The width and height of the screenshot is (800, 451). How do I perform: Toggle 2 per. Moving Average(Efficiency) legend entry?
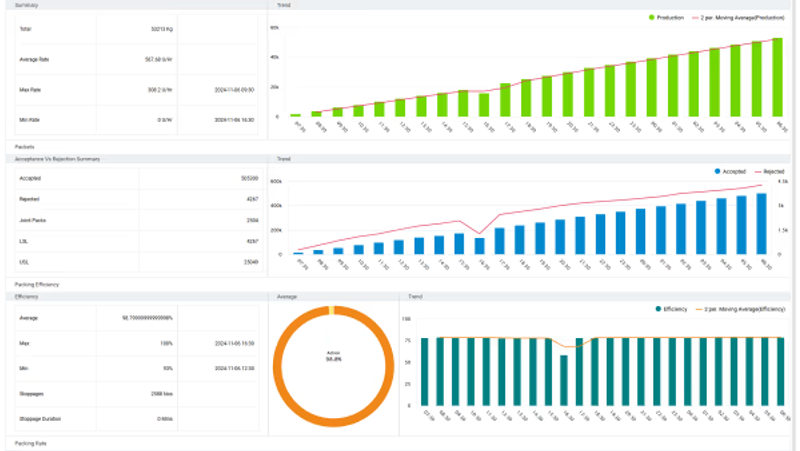pos(740,309)
